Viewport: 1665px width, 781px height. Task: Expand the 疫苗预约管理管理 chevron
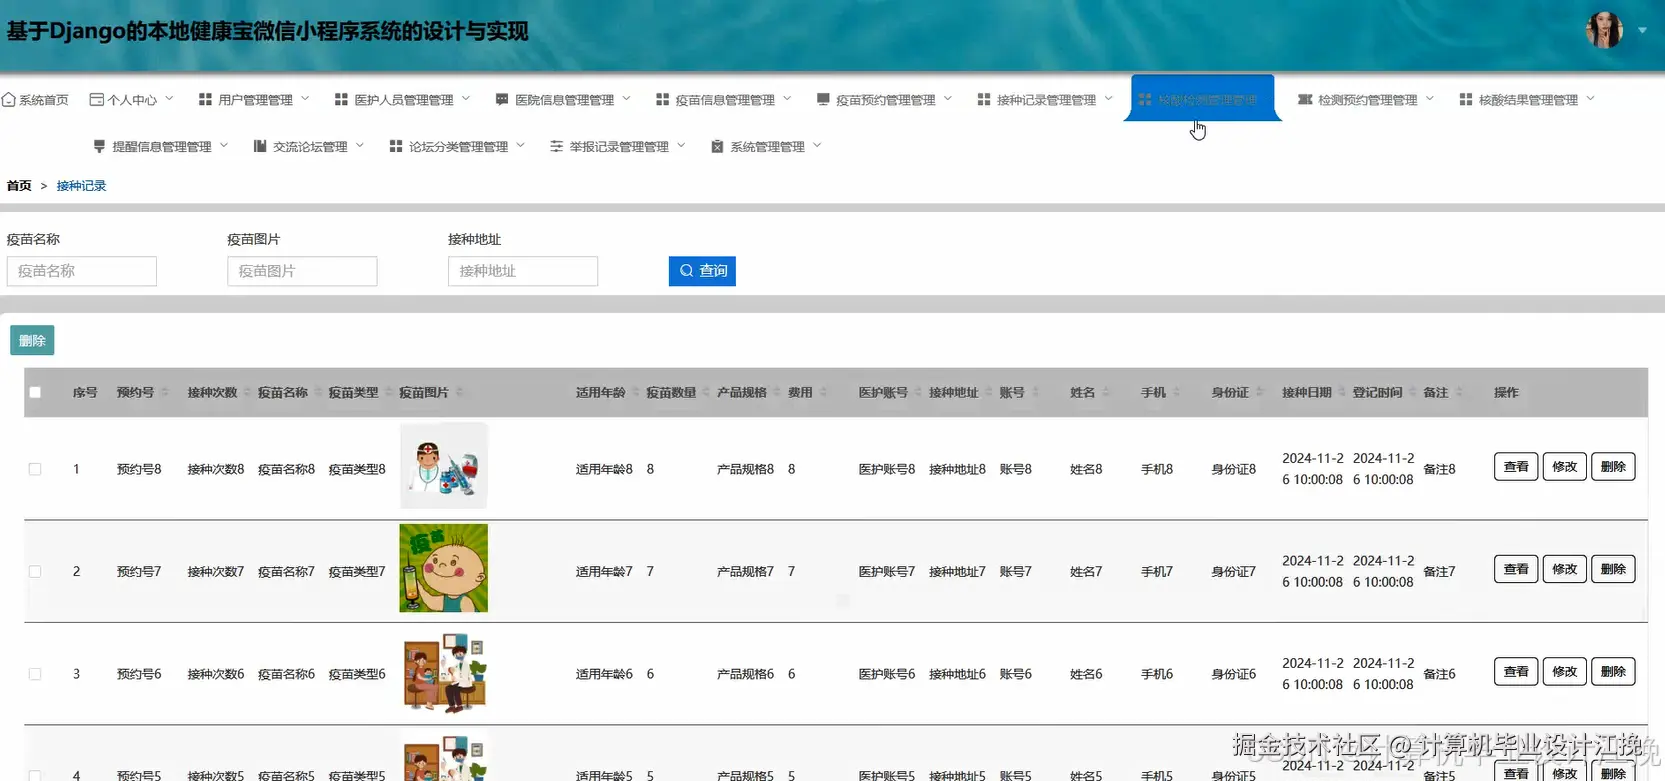point(948,99)
